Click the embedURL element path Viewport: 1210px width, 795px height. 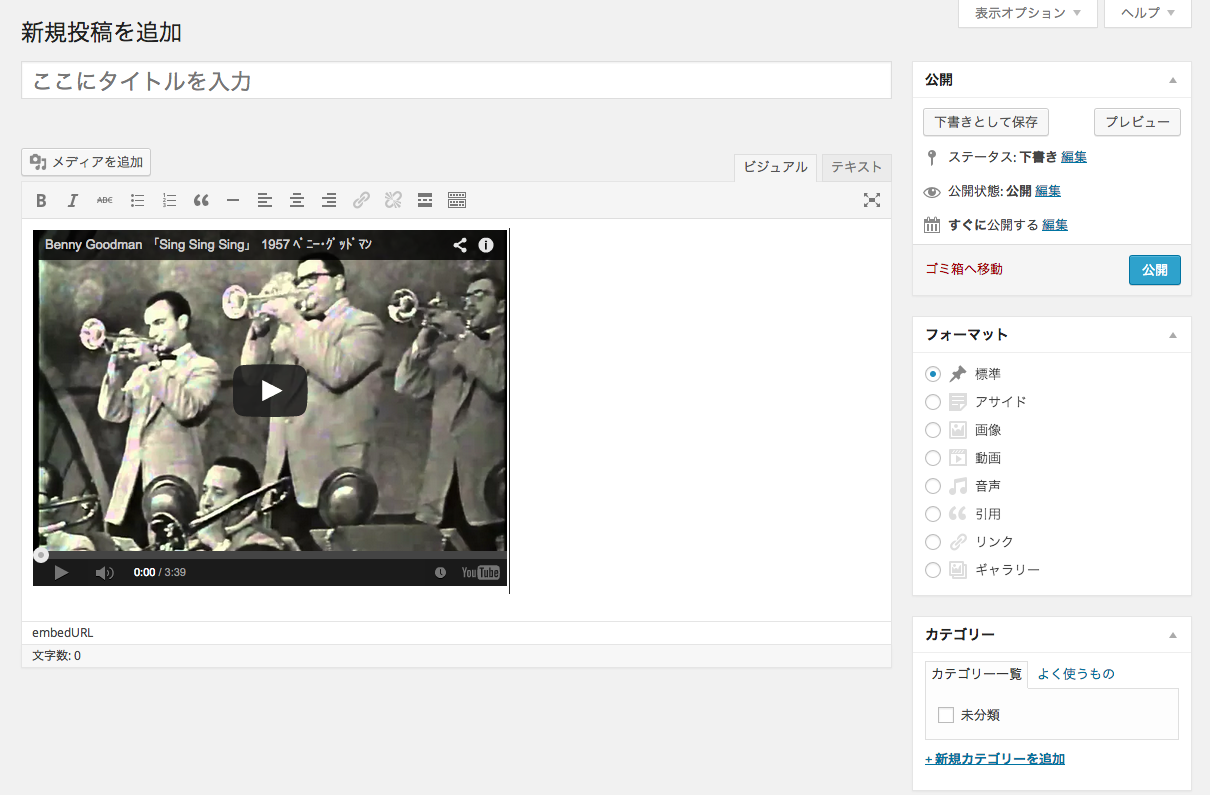click(62, 633)
